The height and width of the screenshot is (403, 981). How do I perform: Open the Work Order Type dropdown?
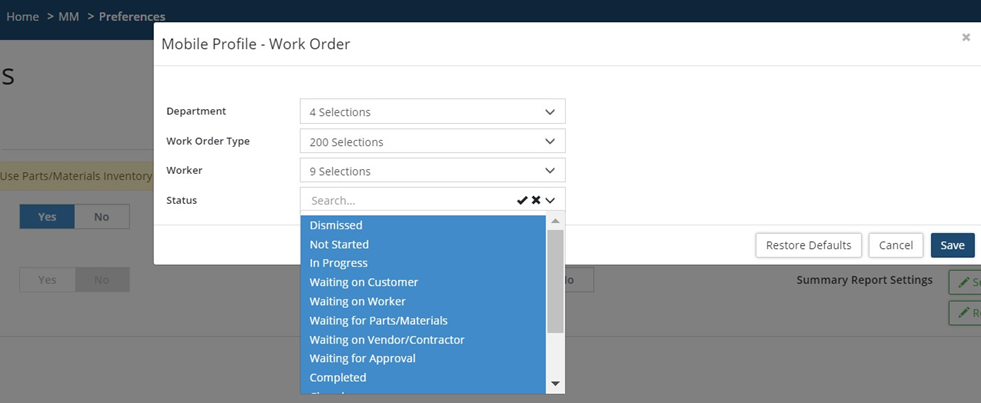(x=432, y=141)
